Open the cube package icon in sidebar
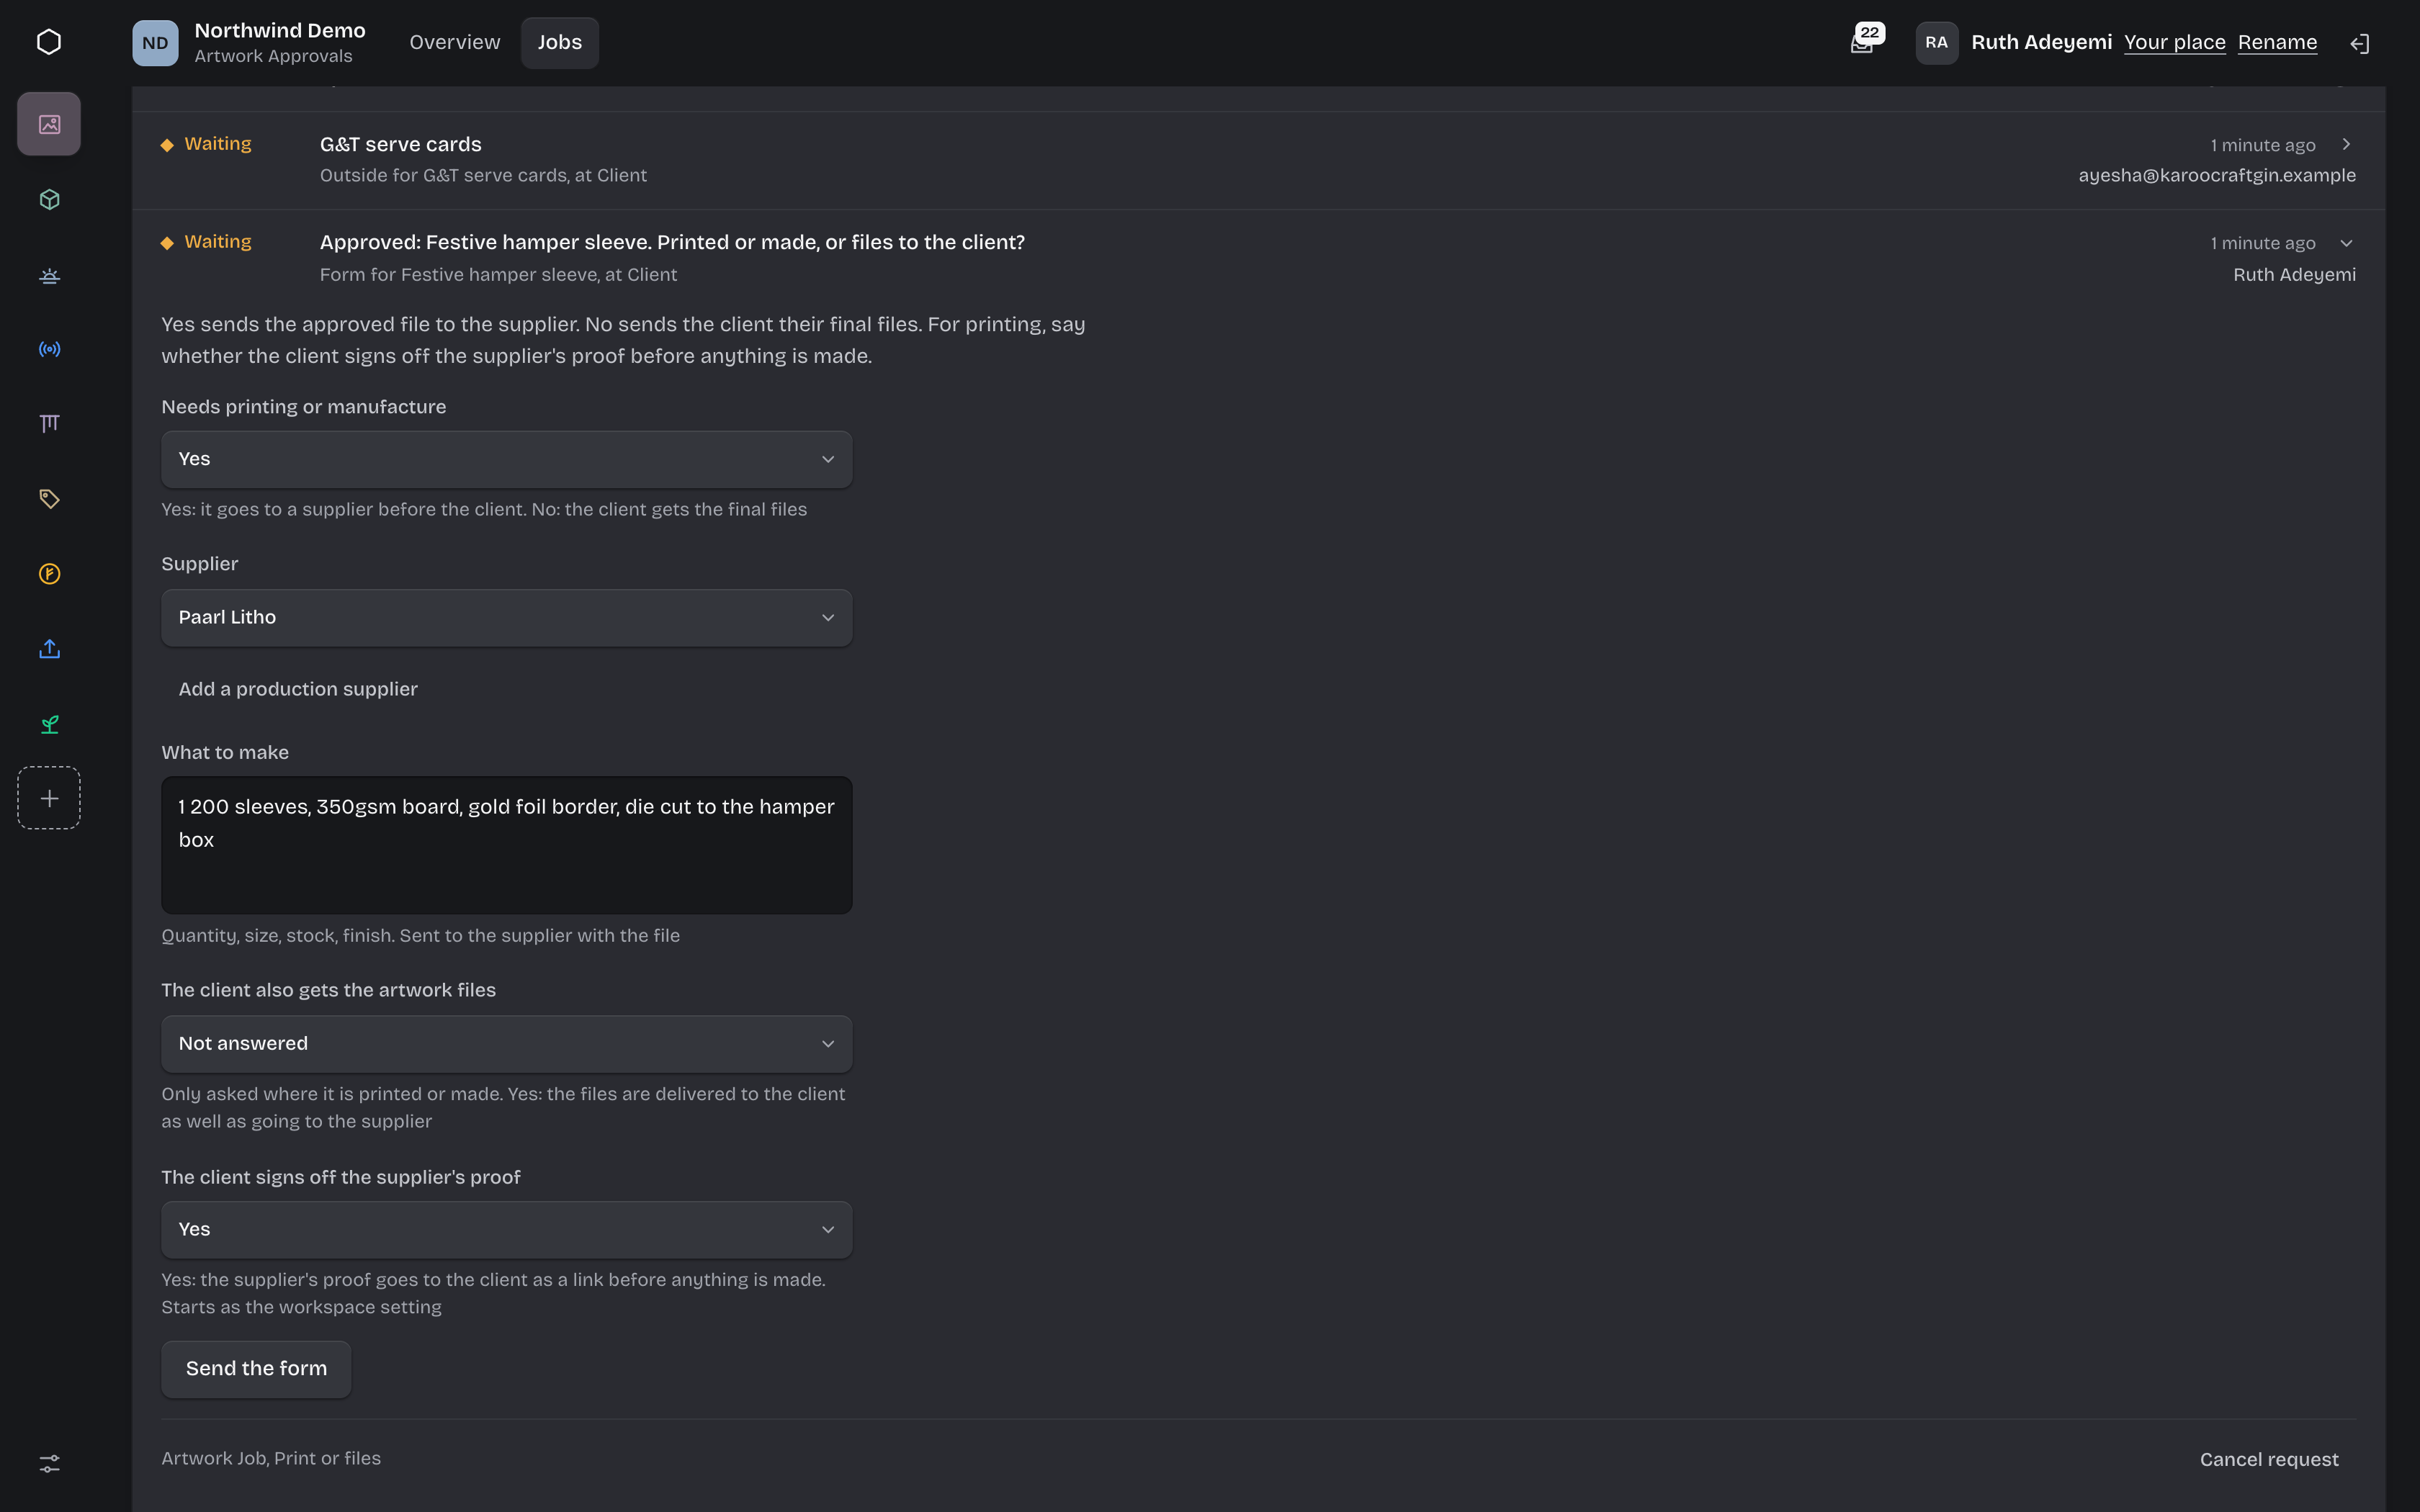Viewport: 2420px width, 1512px height. click(x=49, y=199)
